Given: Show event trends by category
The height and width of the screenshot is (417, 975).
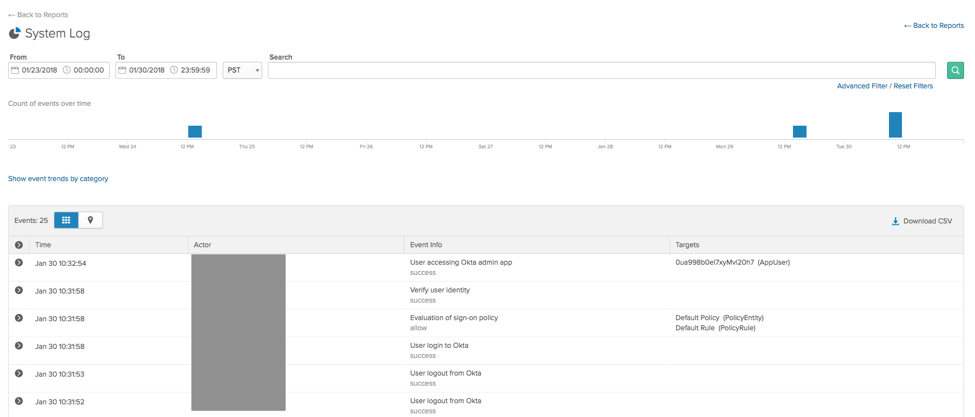Looking at the screenshot, I should pyautogui.click(x=58, y=179).
